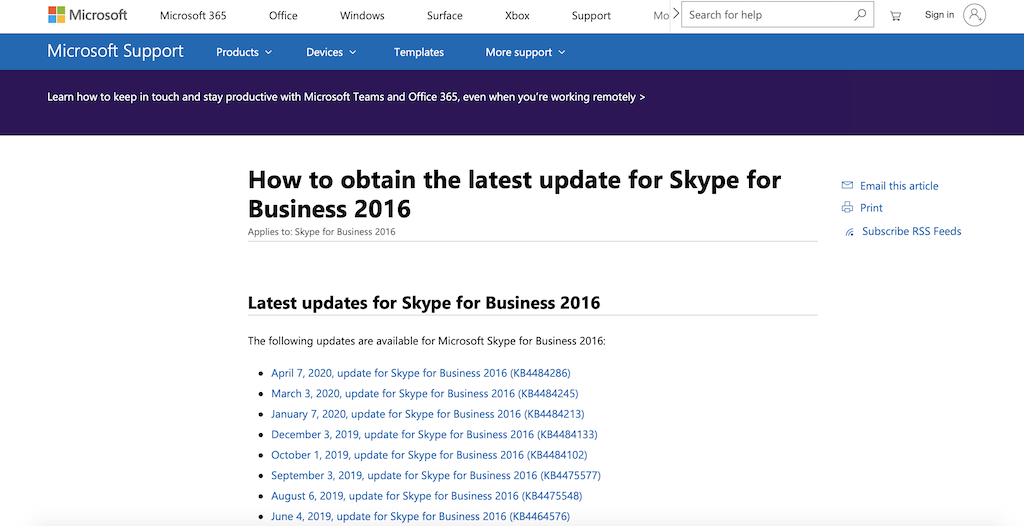
Task: Expand the Devices dropdown
Action: click(331, 52)
